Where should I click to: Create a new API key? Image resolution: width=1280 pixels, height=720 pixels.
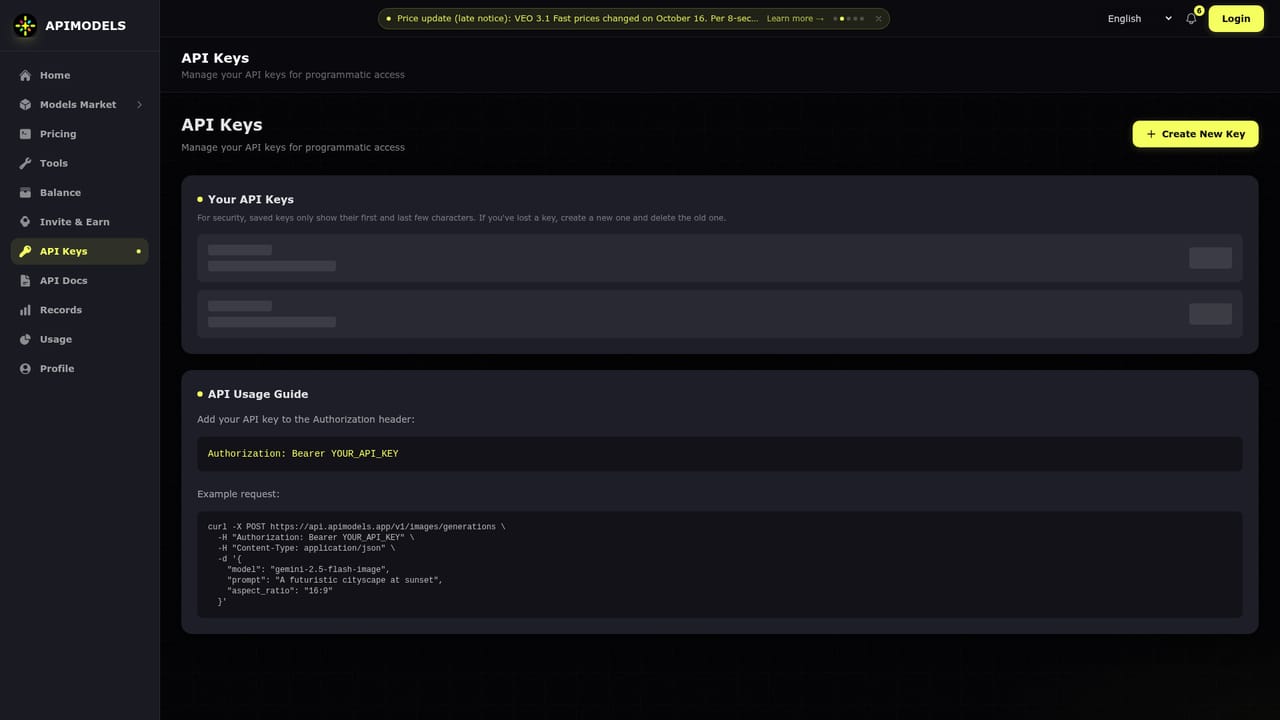tap(1195, 134)
